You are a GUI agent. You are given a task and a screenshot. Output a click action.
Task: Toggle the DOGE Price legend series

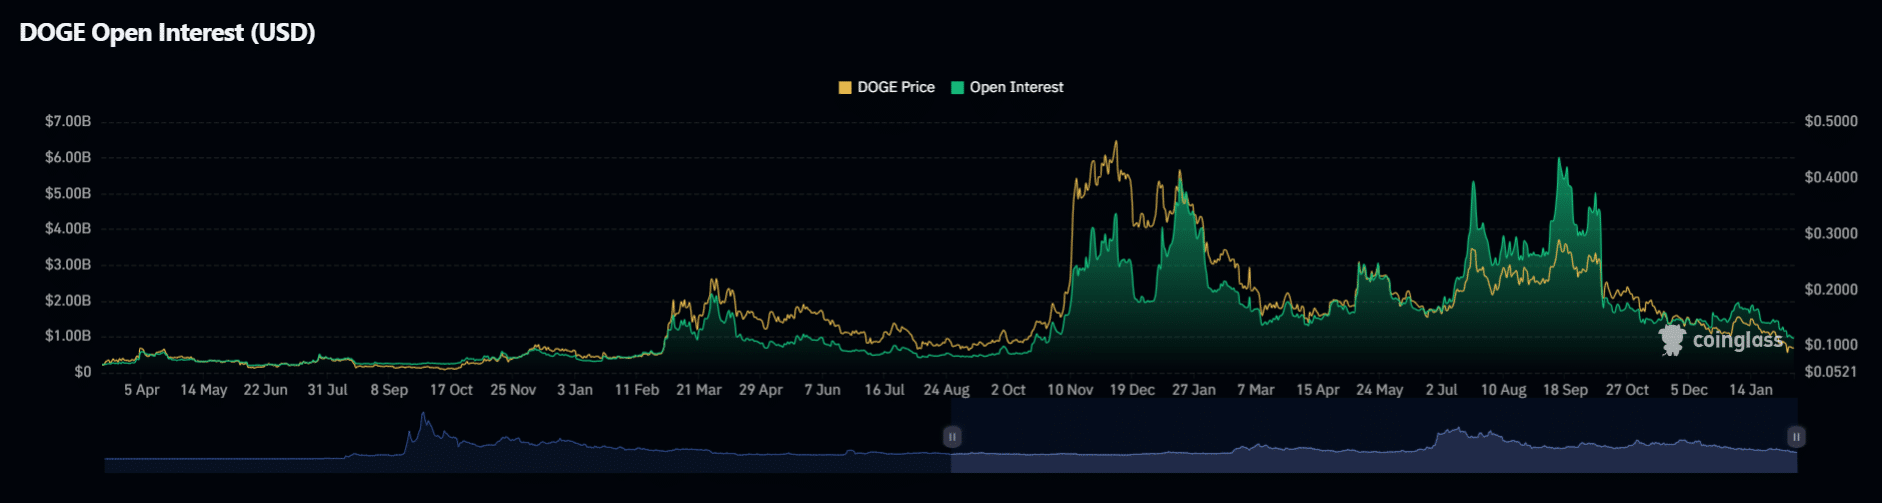[x=886, y=87]
